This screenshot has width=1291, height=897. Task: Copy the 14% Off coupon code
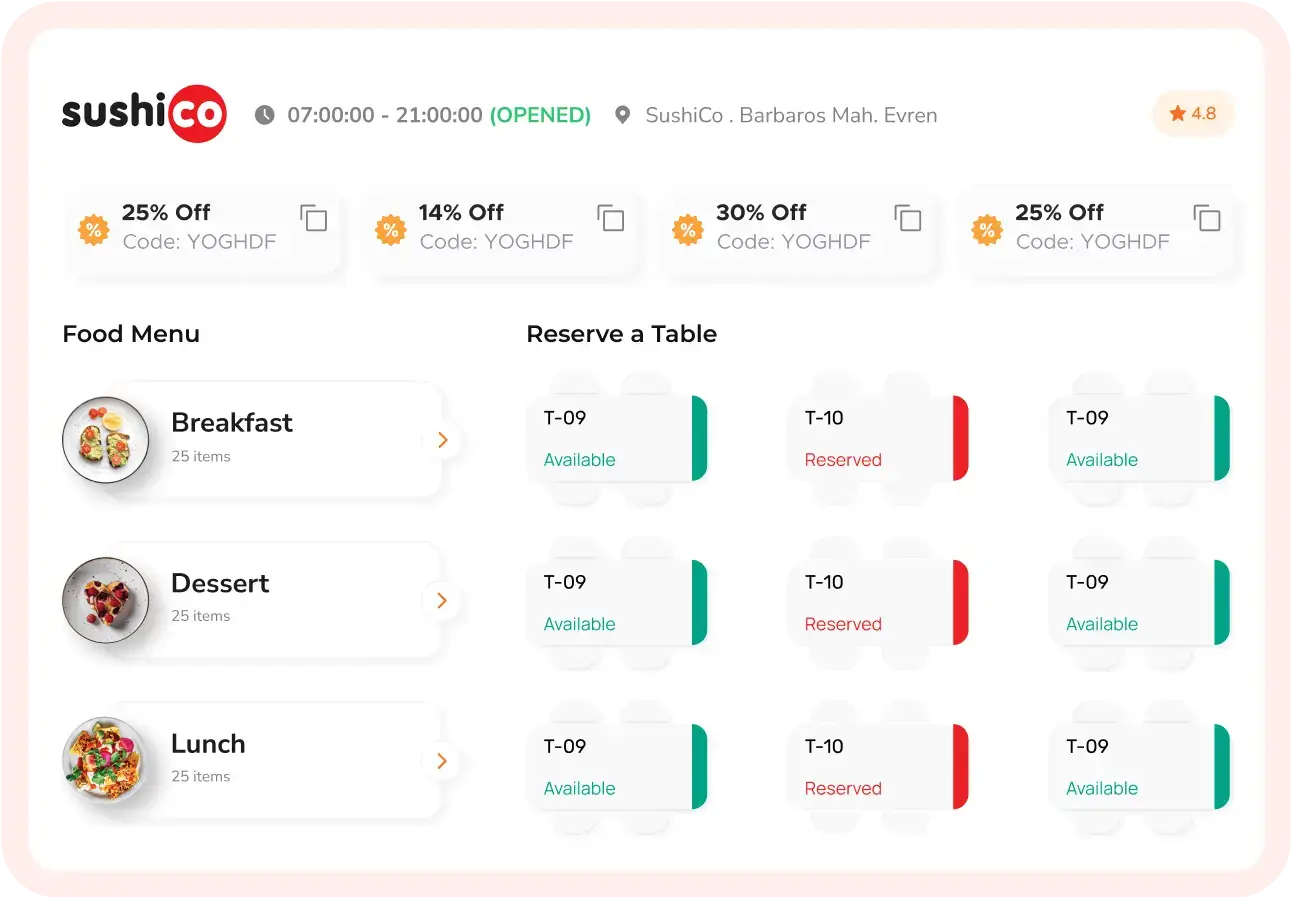[x=610, y=218]
